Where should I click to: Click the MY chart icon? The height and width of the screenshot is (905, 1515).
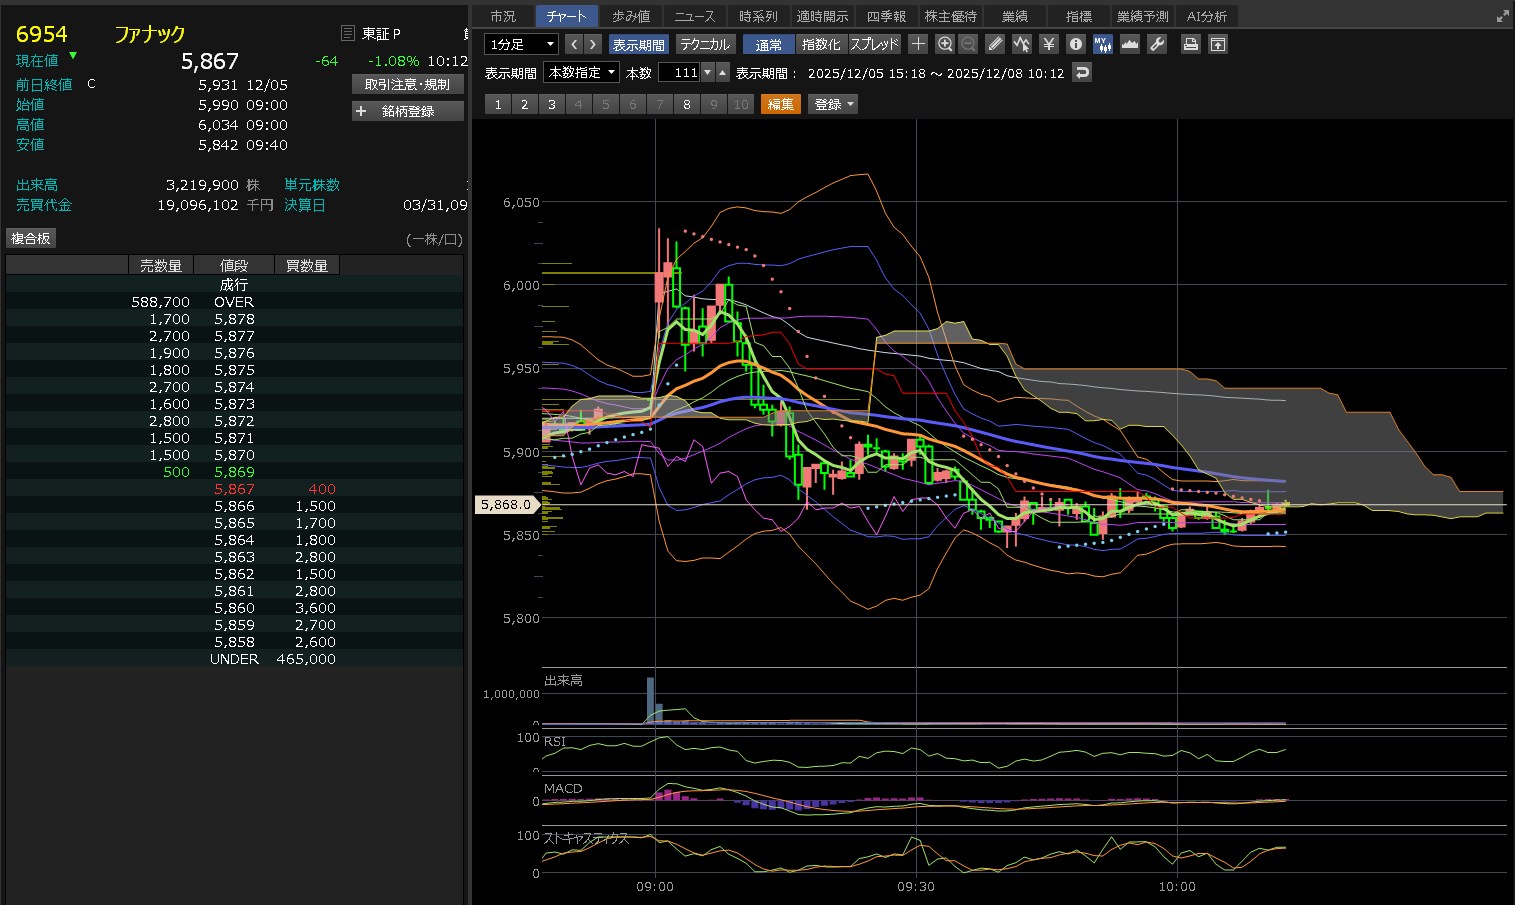(x=1102, y=44)
